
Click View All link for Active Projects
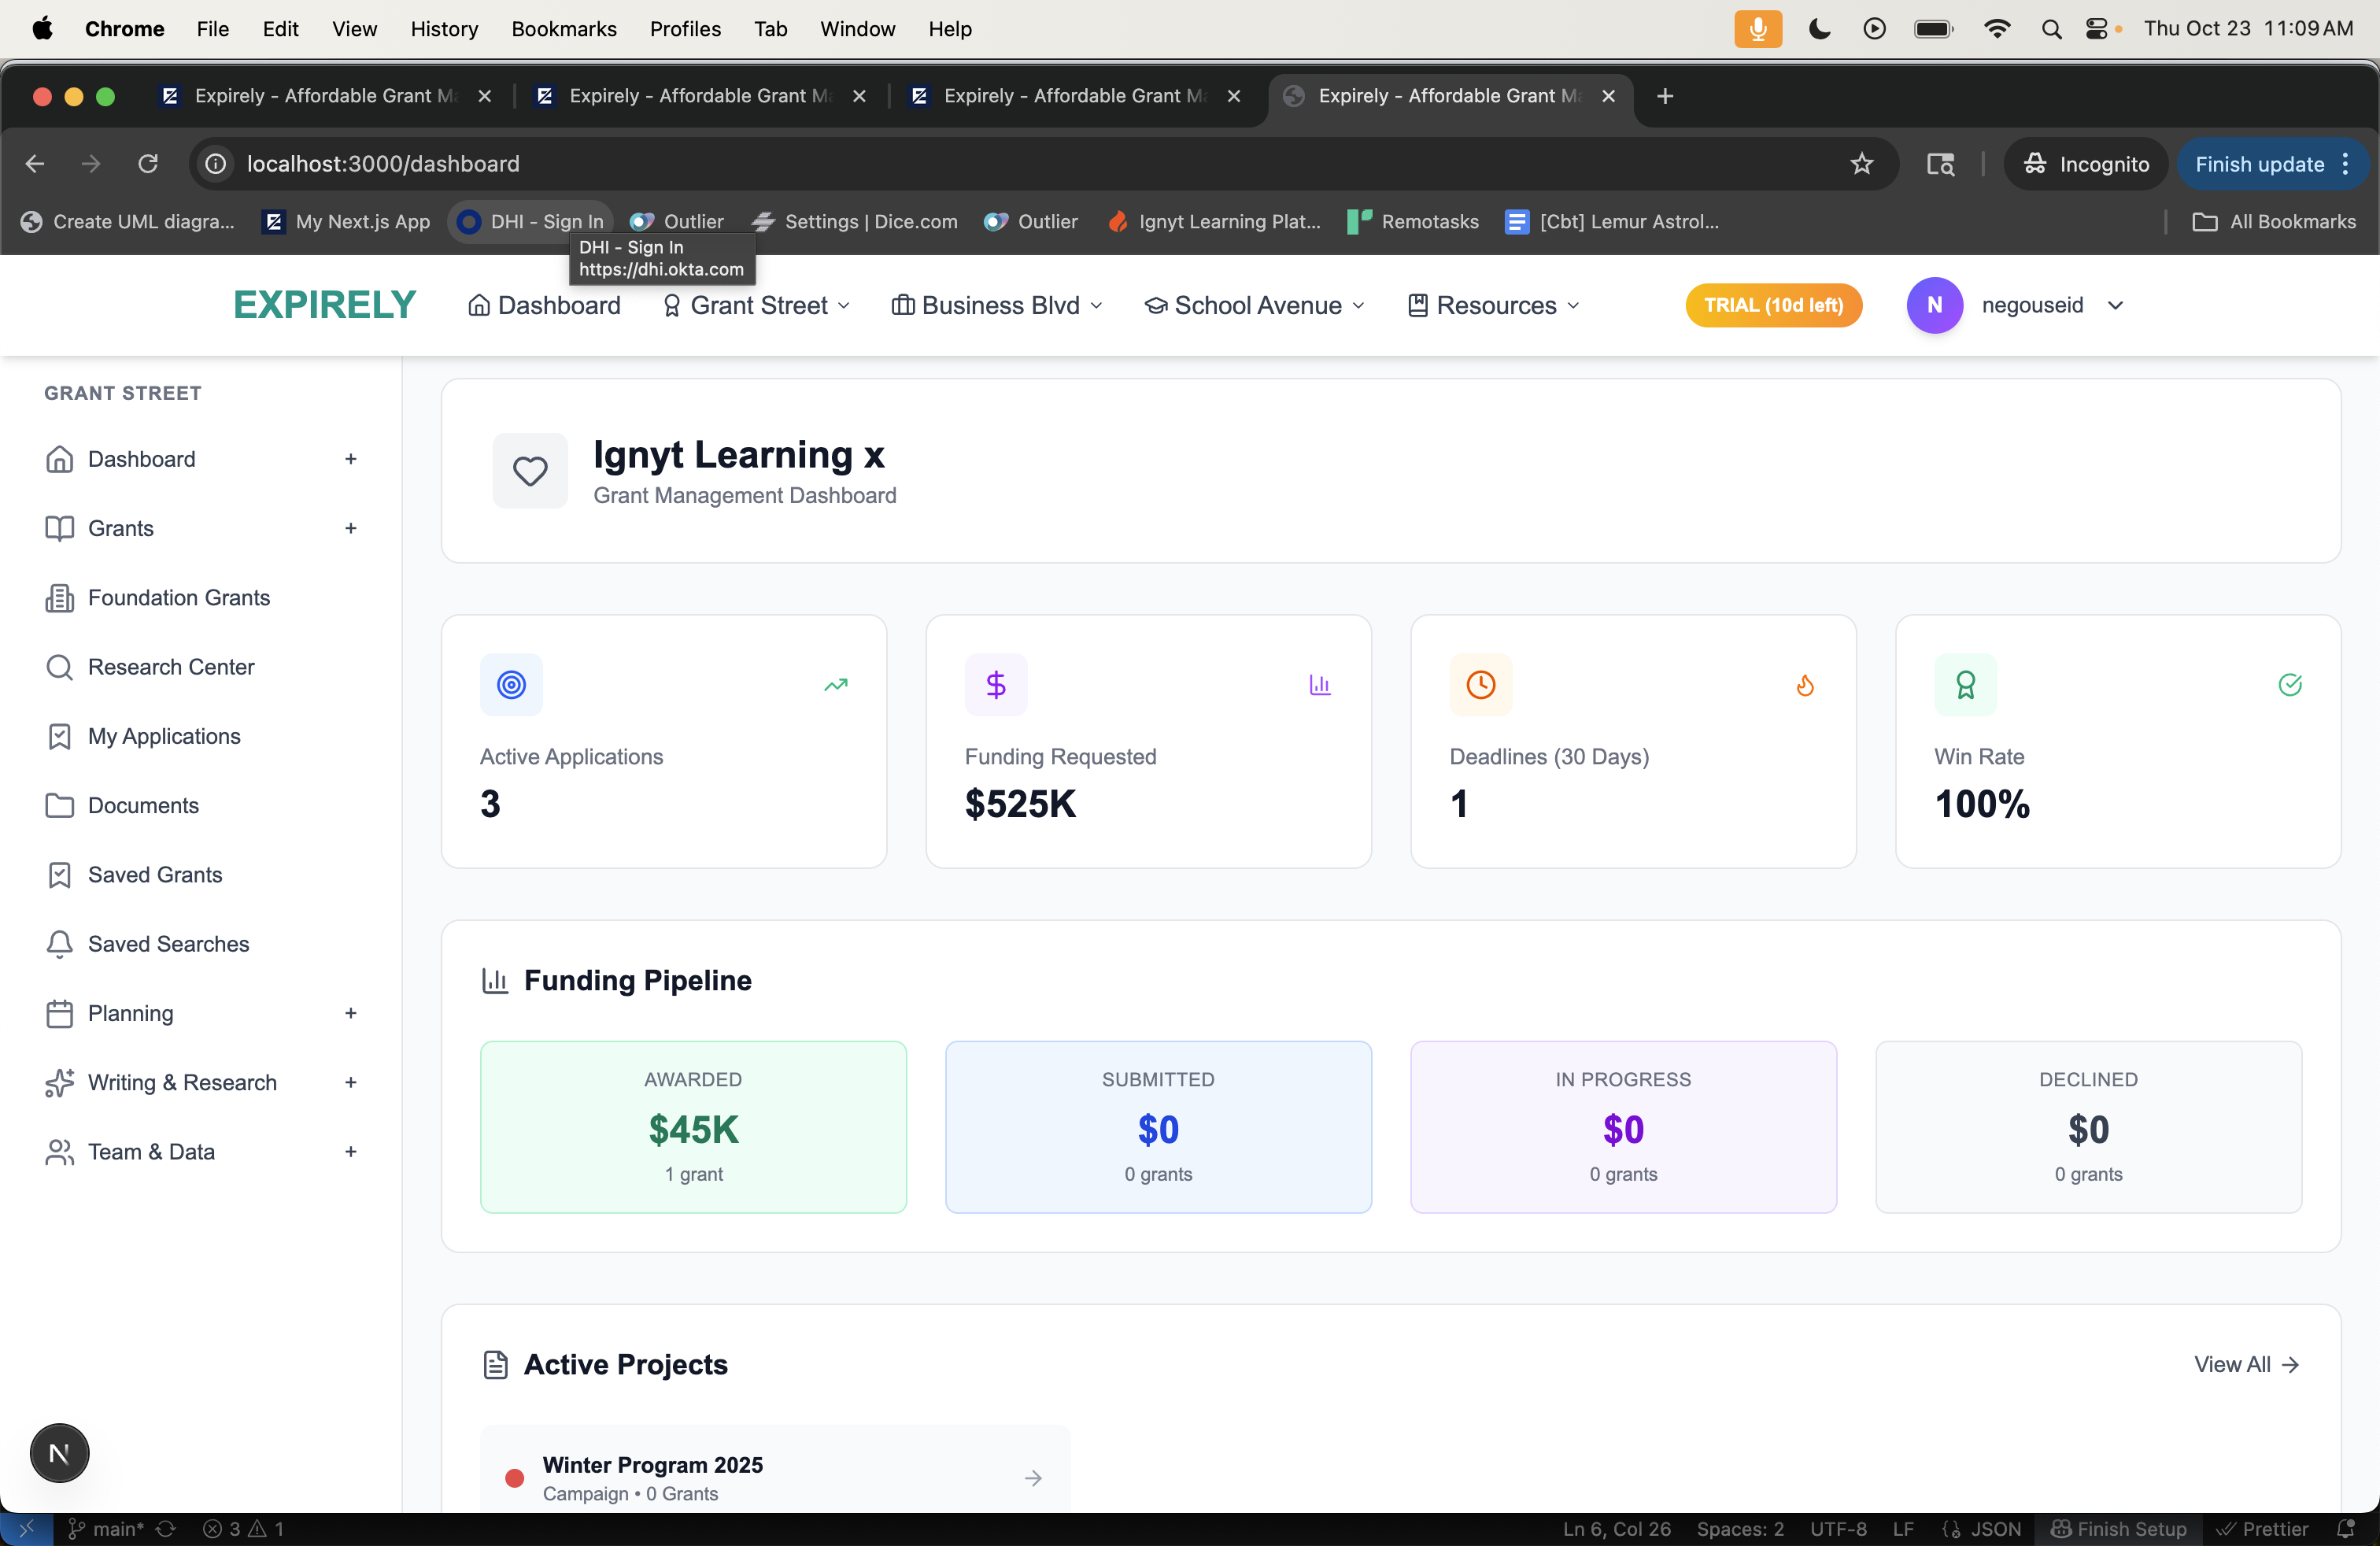pos(2246,1364)
